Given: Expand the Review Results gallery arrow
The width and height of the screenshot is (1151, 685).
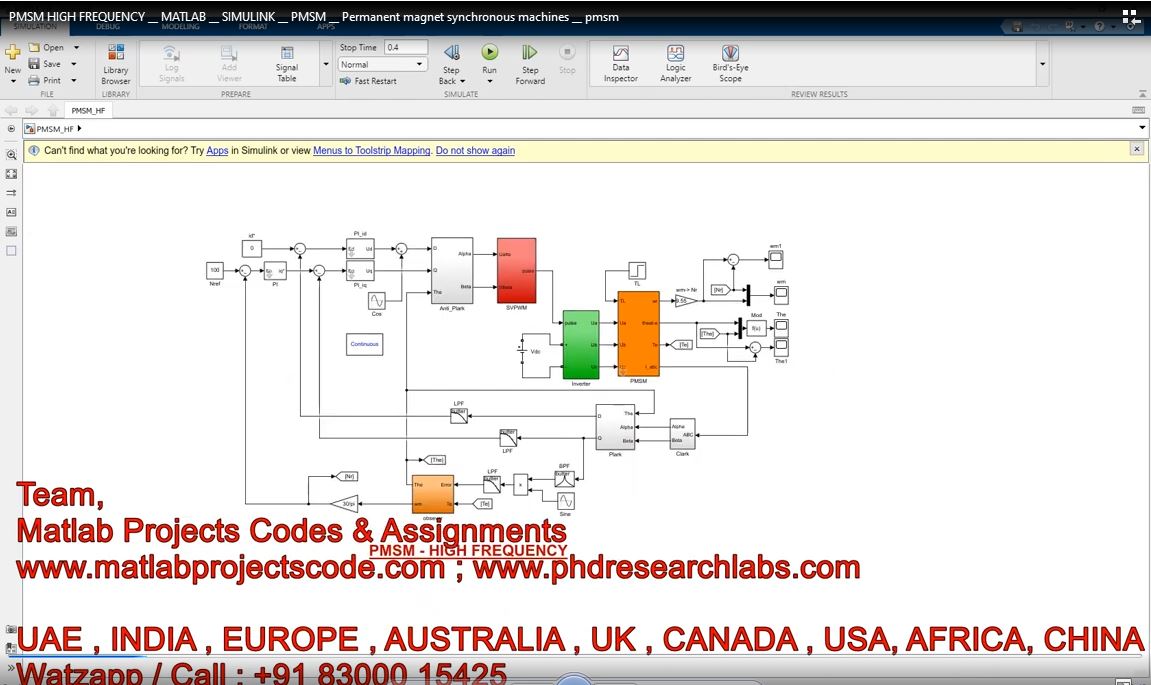Looking at the screenshot, I should click(1043, 64).
